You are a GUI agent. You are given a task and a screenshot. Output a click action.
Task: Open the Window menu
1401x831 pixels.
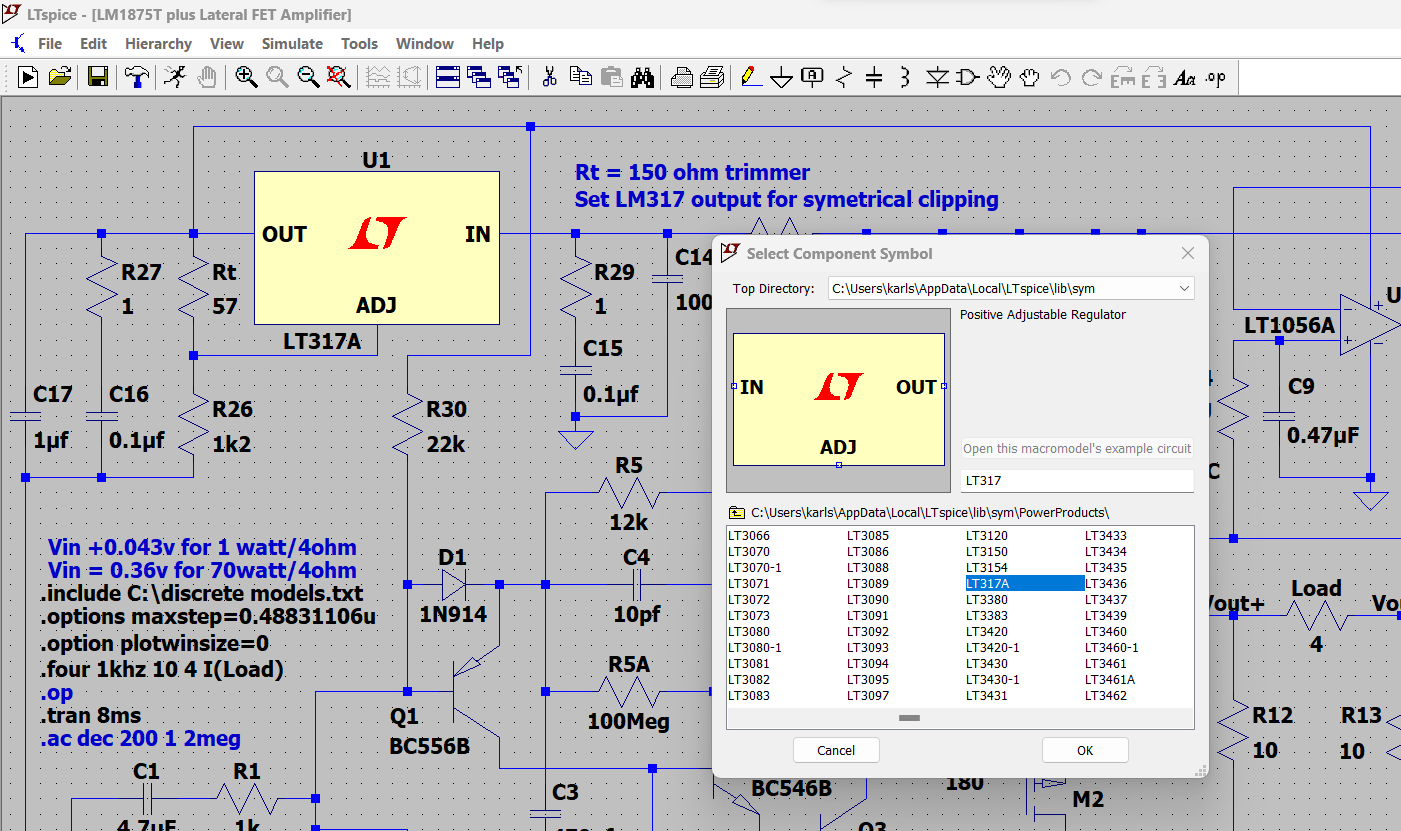[x=425, y=44]
